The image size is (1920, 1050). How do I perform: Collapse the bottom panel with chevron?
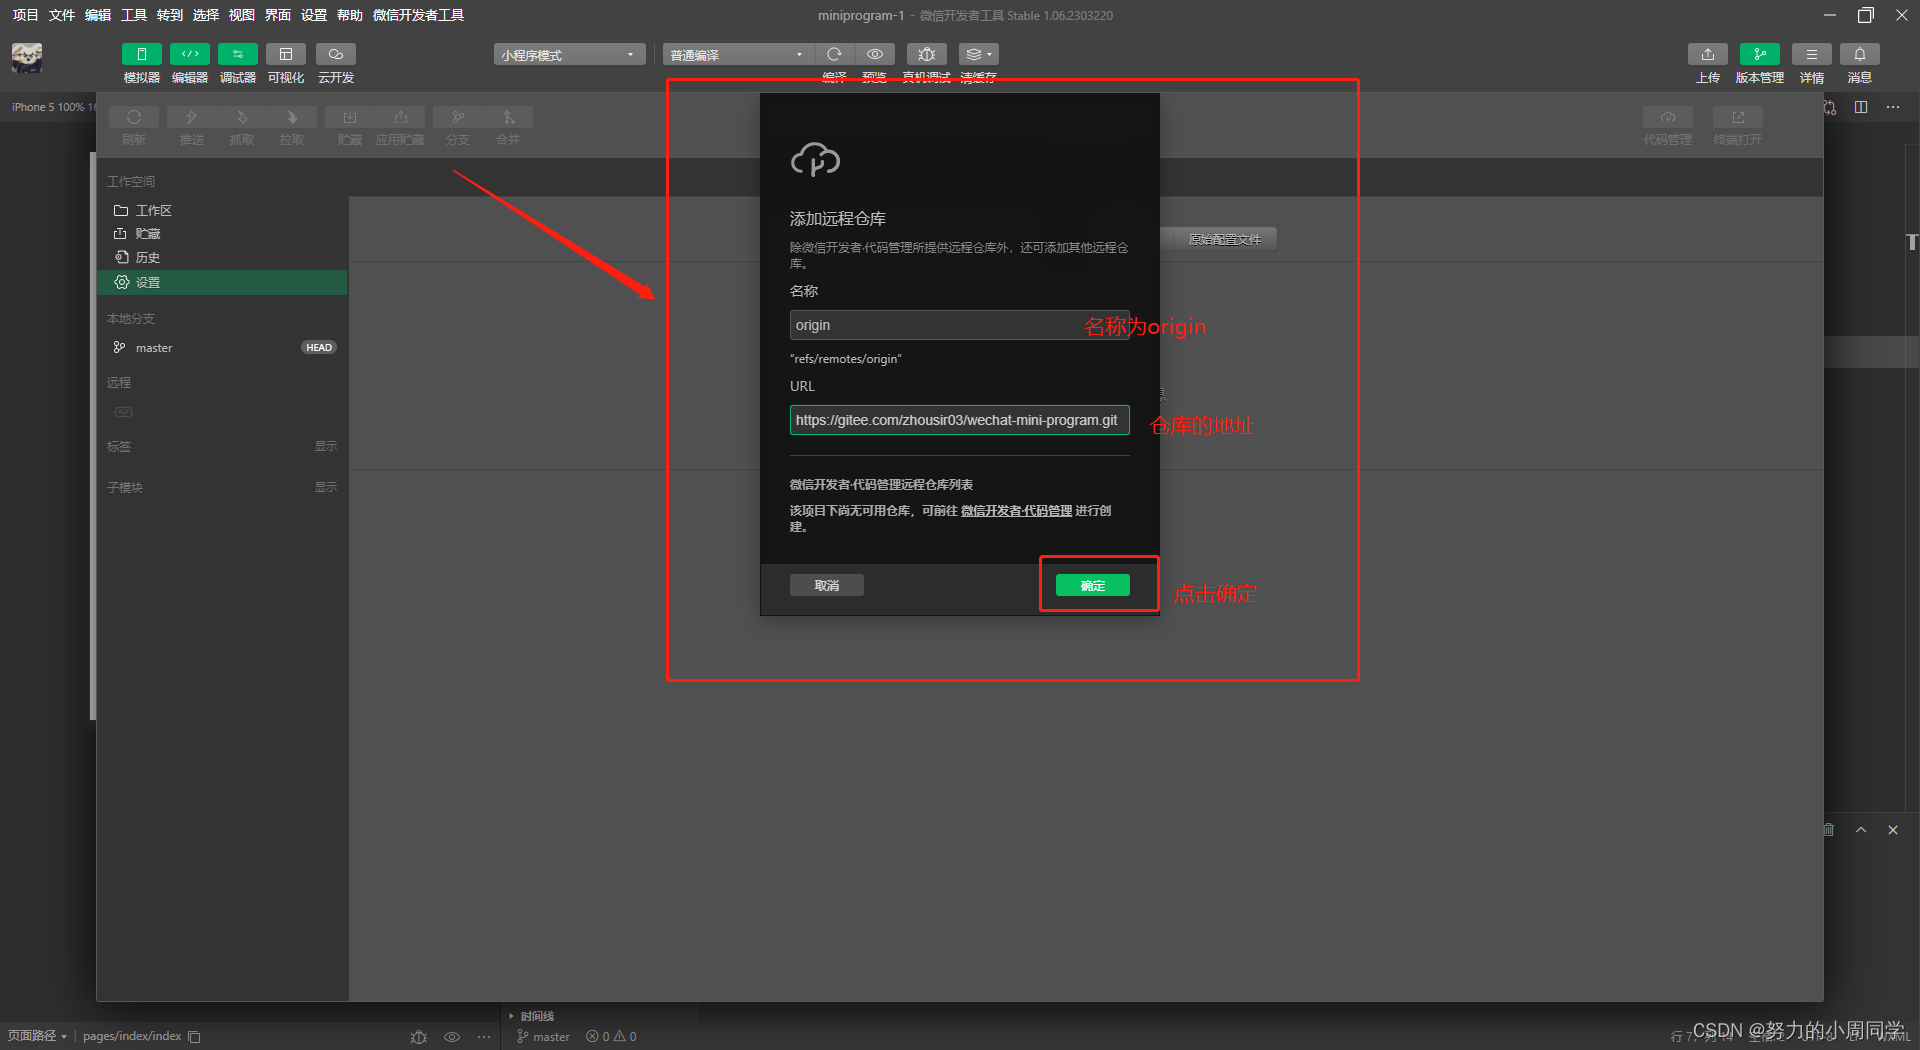(x=1861, y=830)
